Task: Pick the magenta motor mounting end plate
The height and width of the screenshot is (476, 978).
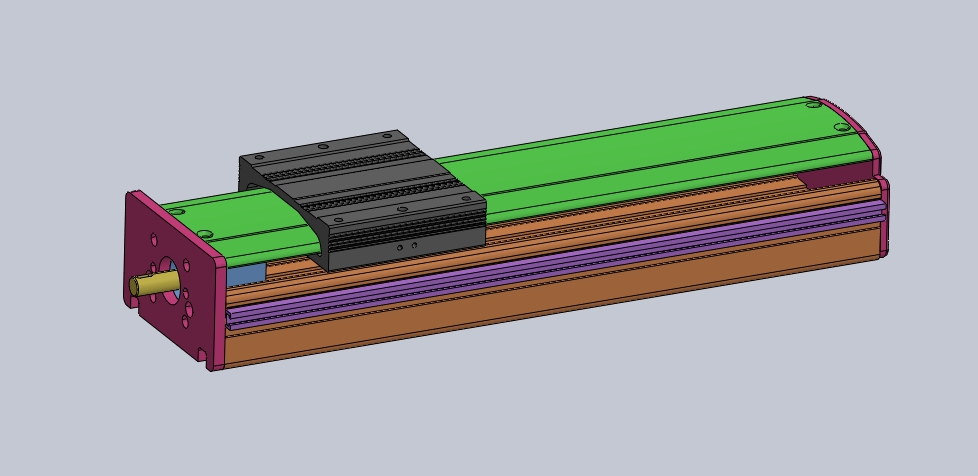Action: [x=175, y=281]
